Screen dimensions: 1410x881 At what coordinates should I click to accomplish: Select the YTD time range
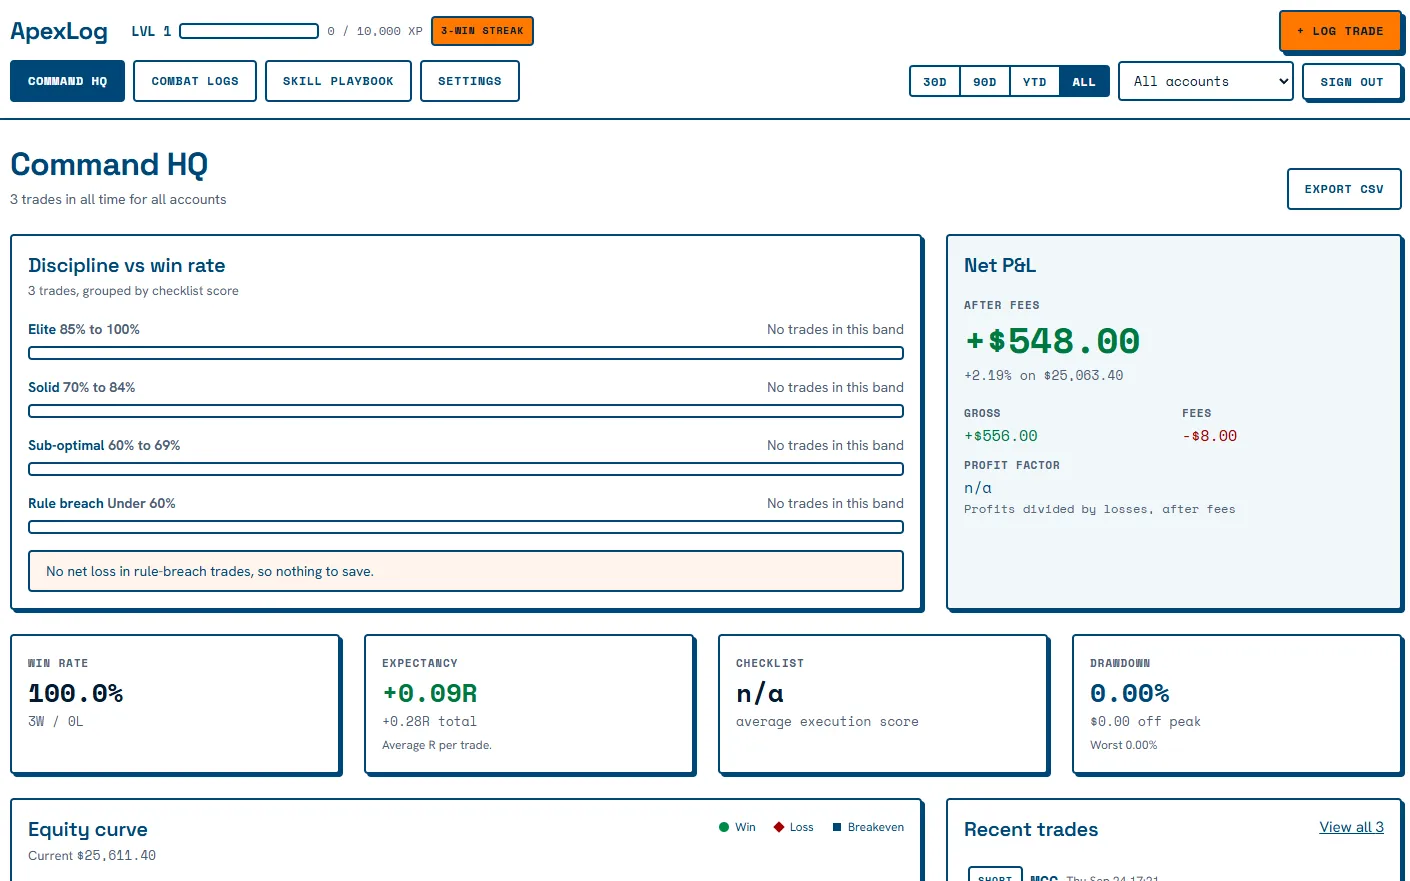[x=1035, y=82]
